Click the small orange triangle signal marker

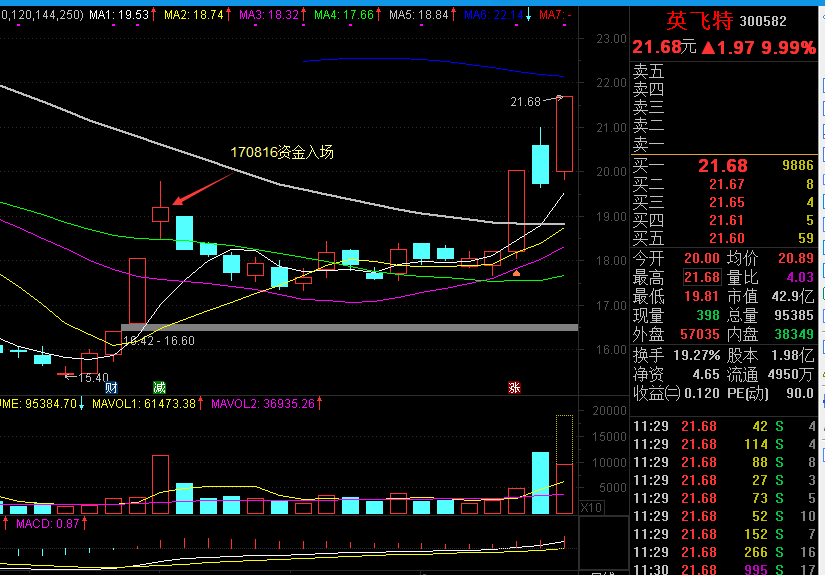pyautogui.click(x=516, y=273)
